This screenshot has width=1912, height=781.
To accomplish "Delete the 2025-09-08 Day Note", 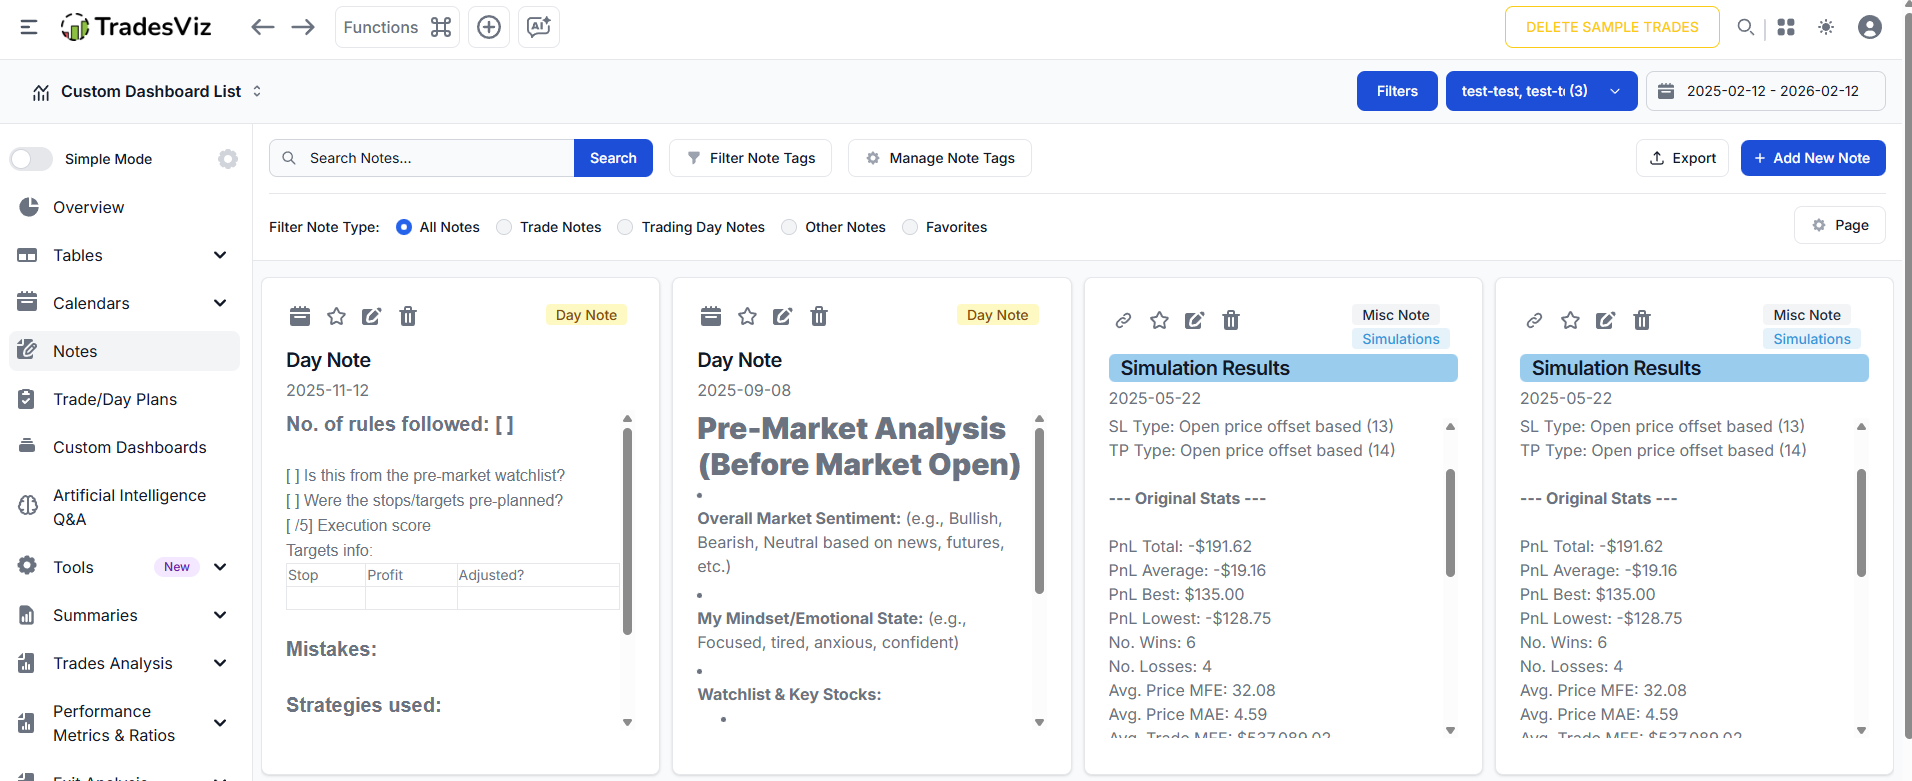I will click(819, 316).
